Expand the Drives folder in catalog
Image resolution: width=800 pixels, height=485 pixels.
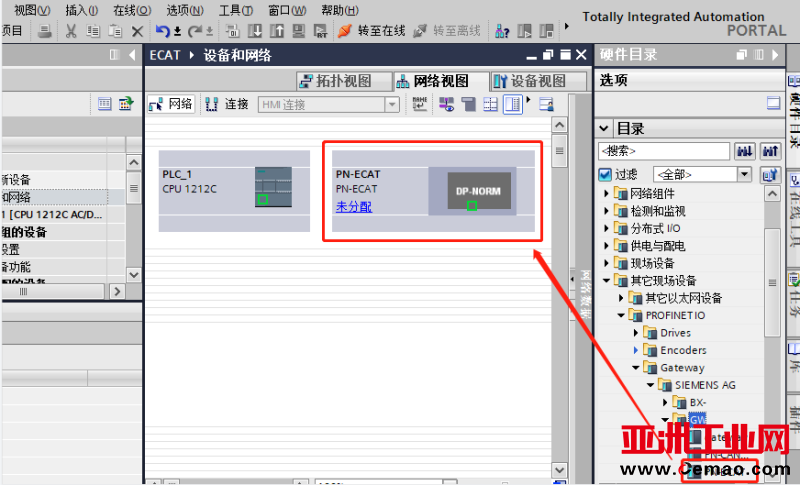636,333
